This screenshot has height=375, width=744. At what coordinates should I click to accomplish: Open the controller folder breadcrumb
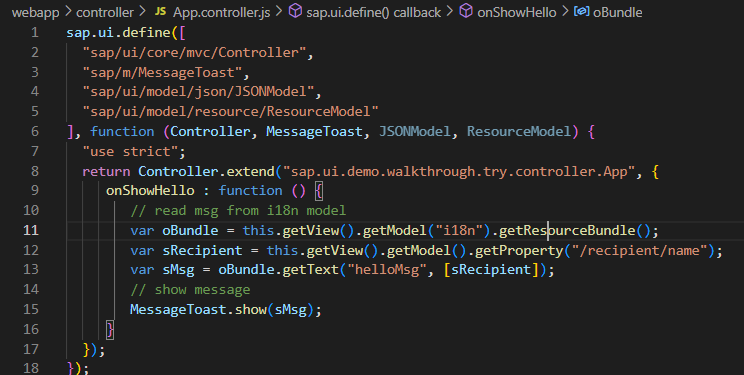click(105, 12)
